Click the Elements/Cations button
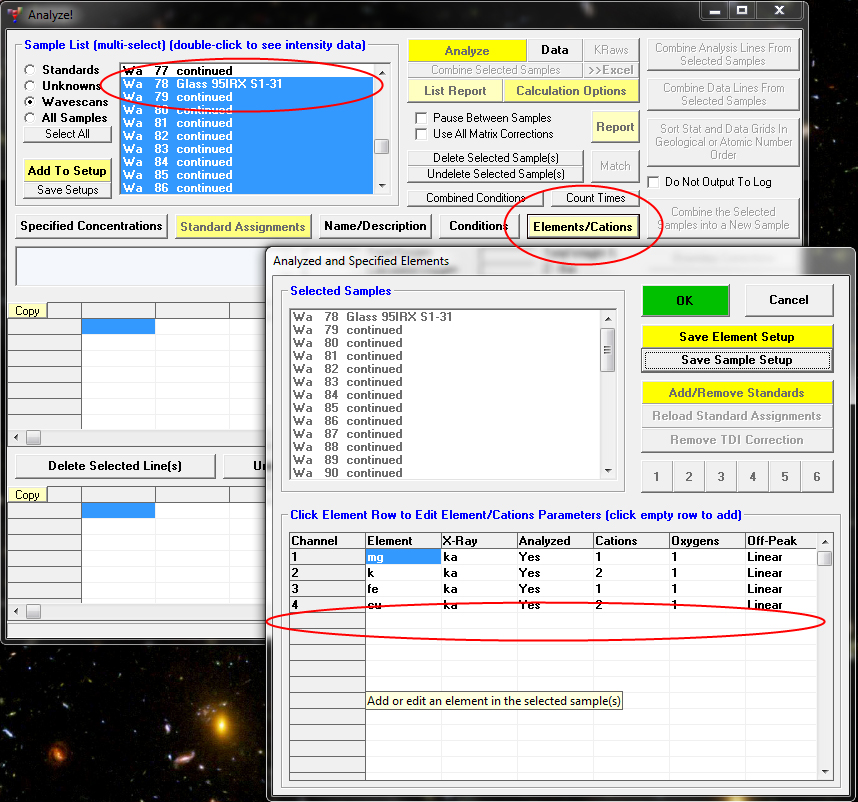Screen dimensions: 858x802 [582, 227]
